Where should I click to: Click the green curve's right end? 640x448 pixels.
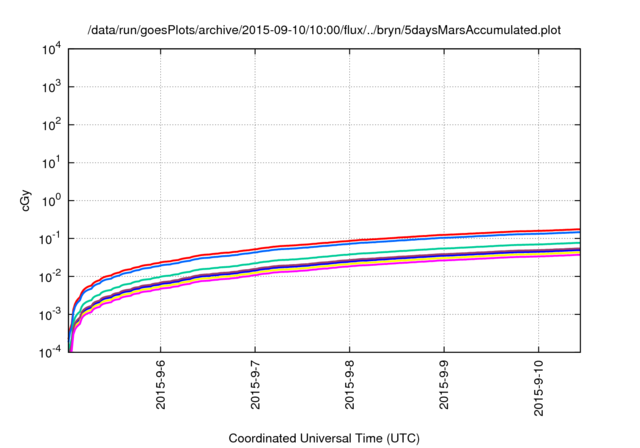(x=578, y=243)
